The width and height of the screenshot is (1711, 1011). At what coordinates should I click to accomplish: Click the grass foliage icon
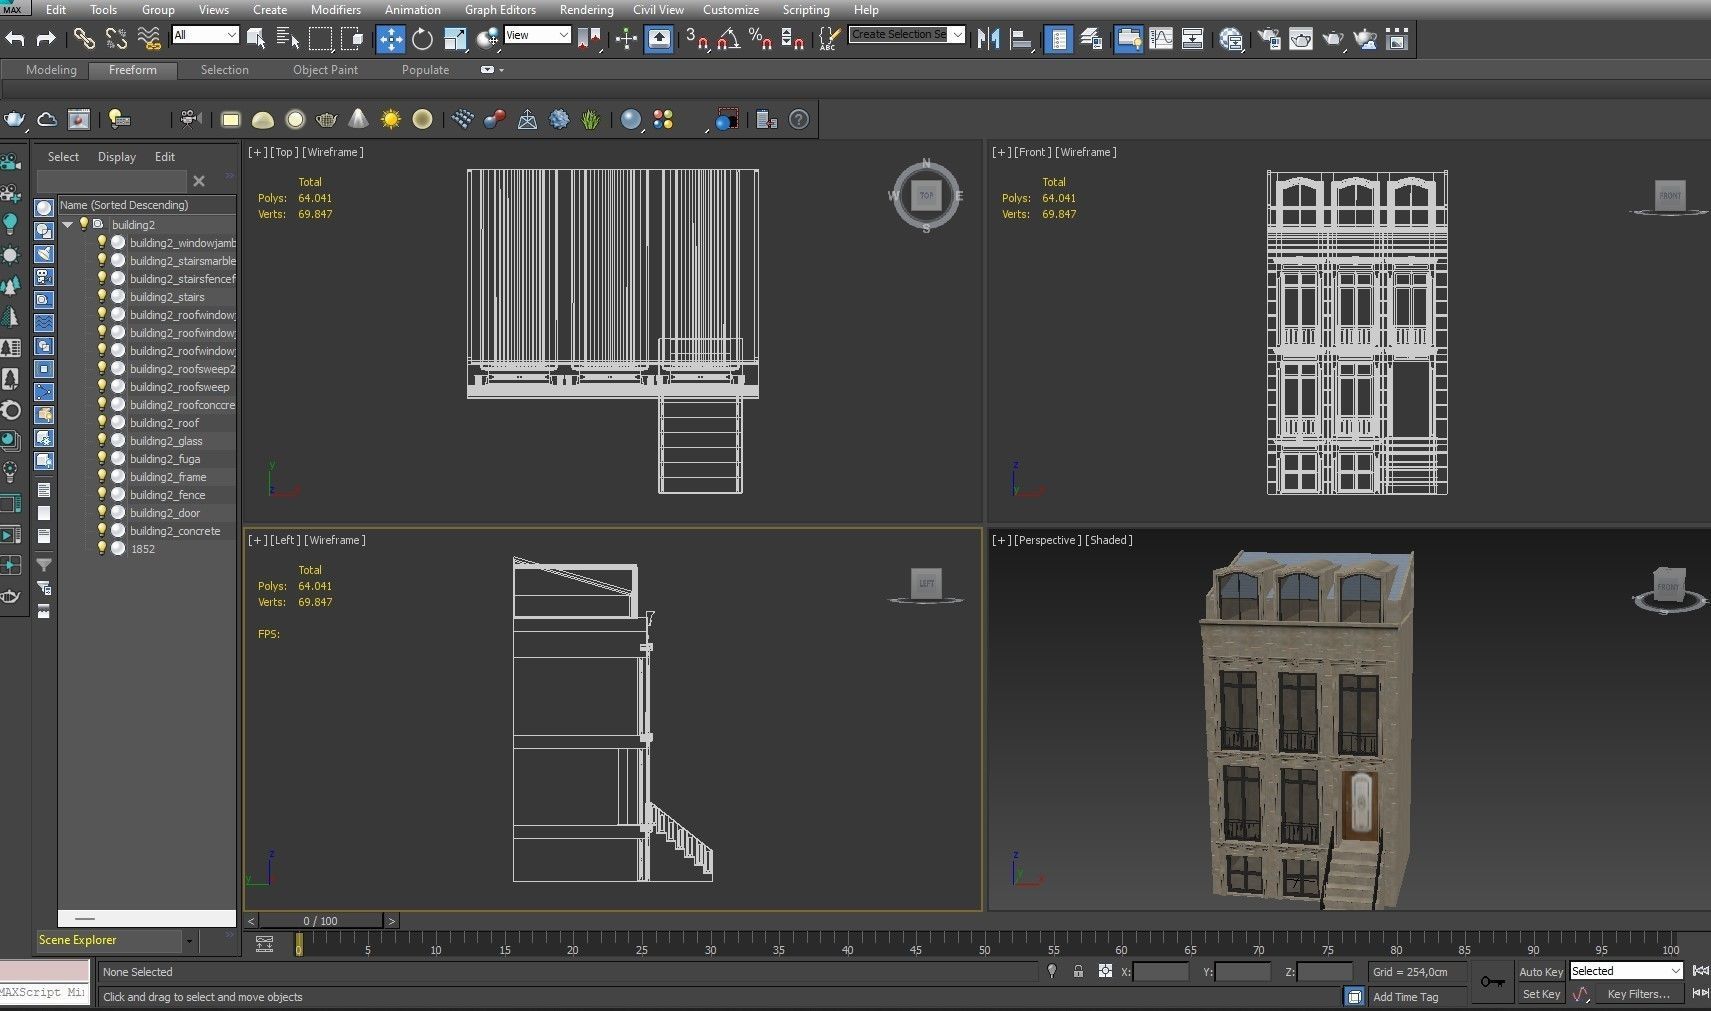point(591,120)
